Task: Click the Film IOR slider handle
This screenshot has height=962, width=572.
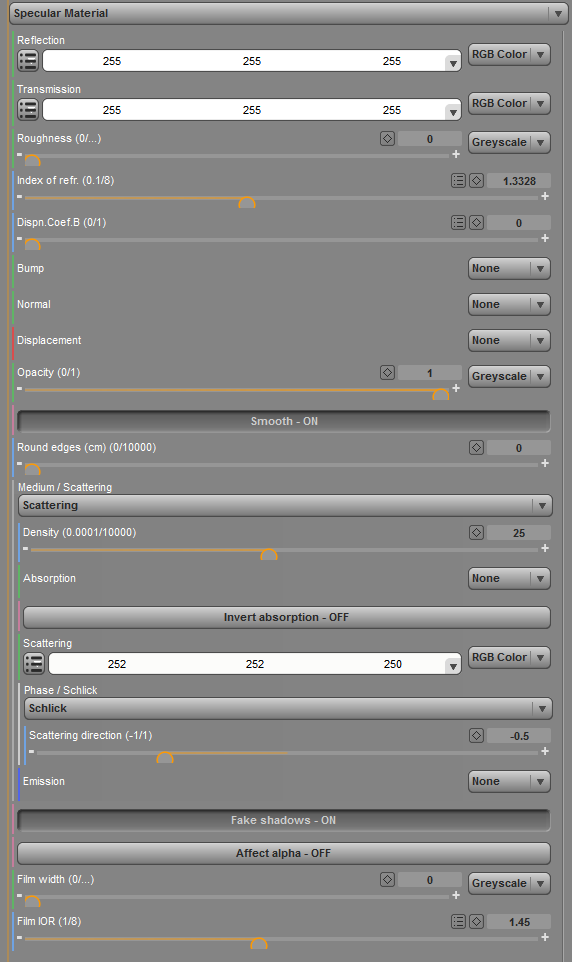Action: pyautogui.click(x=259, y=944)
